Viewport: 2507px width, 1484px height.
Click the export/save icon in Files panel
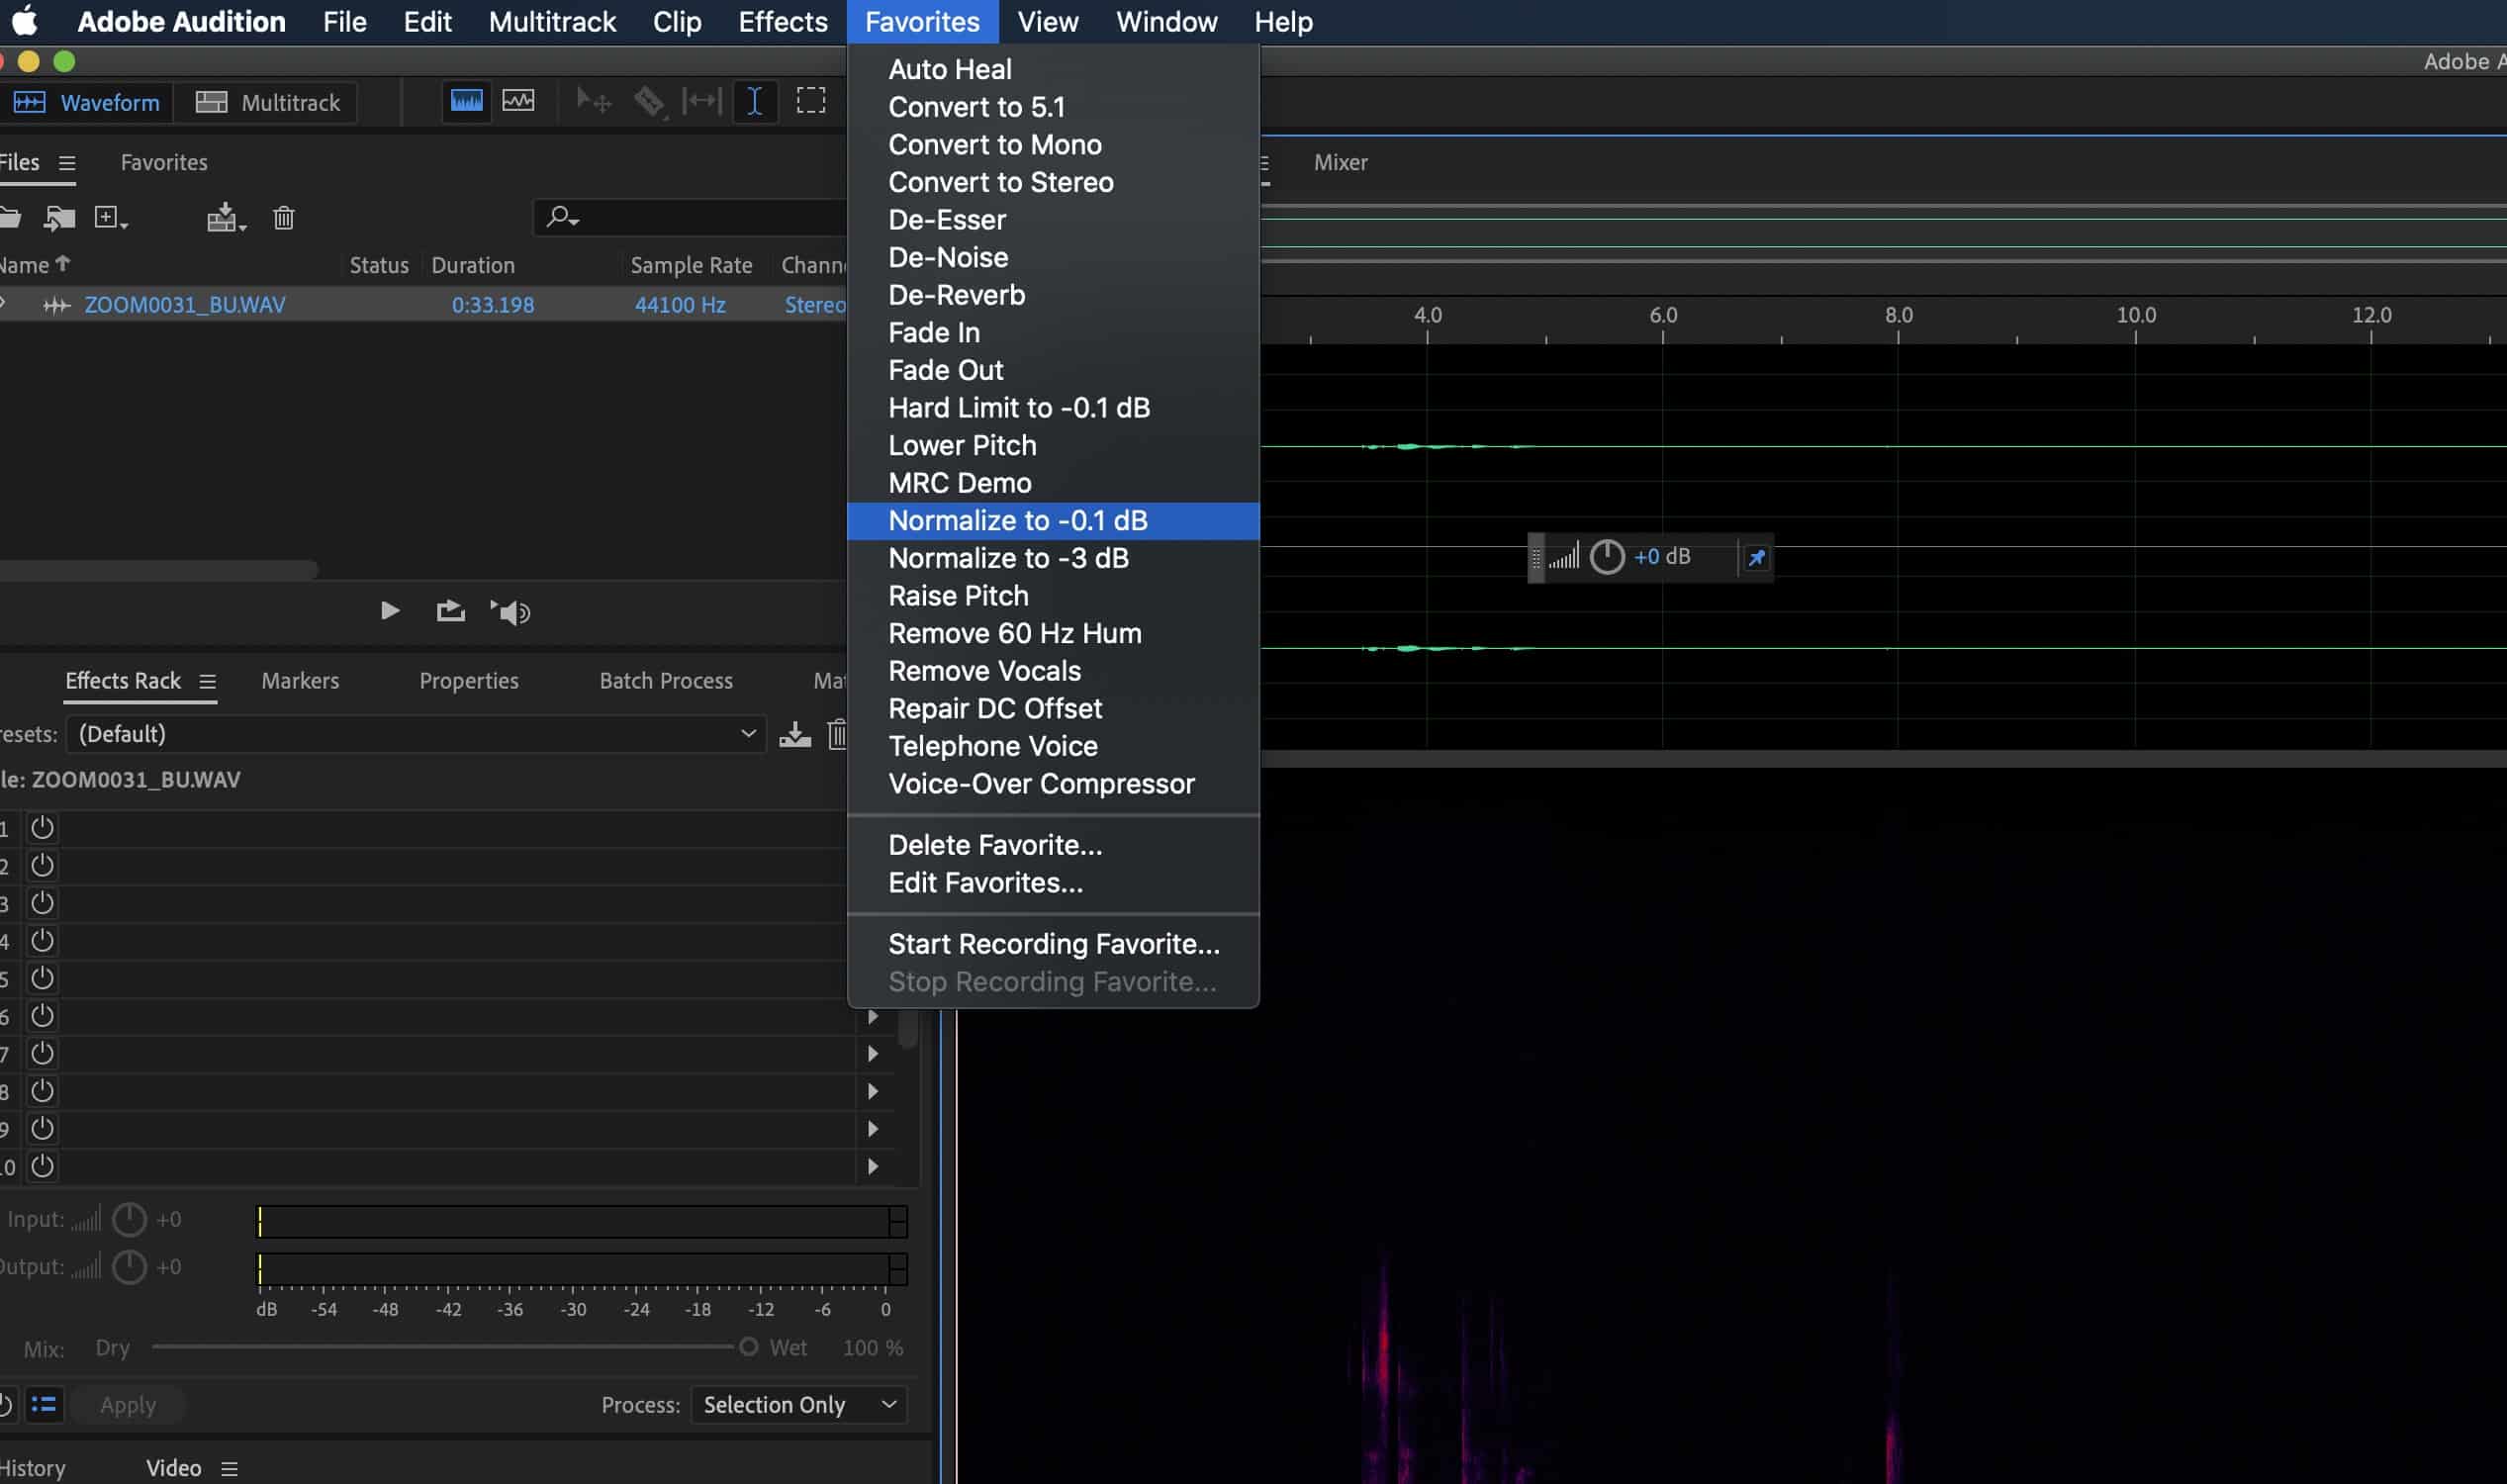coord(223,216)
